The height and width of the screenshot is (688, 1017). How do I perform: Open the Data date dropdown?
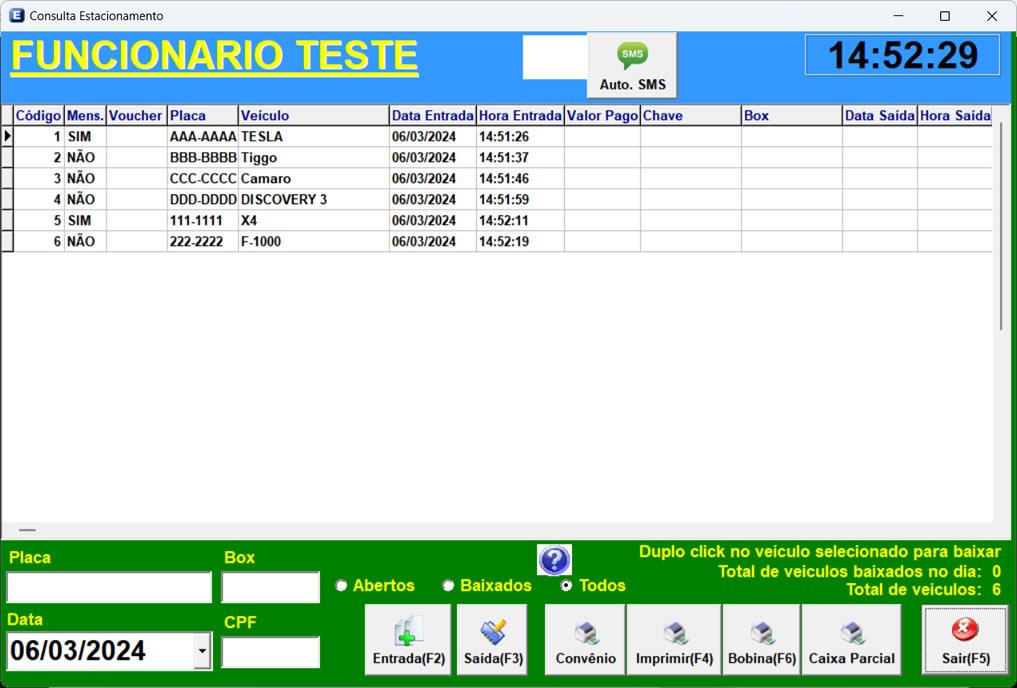tap(204, 651)
